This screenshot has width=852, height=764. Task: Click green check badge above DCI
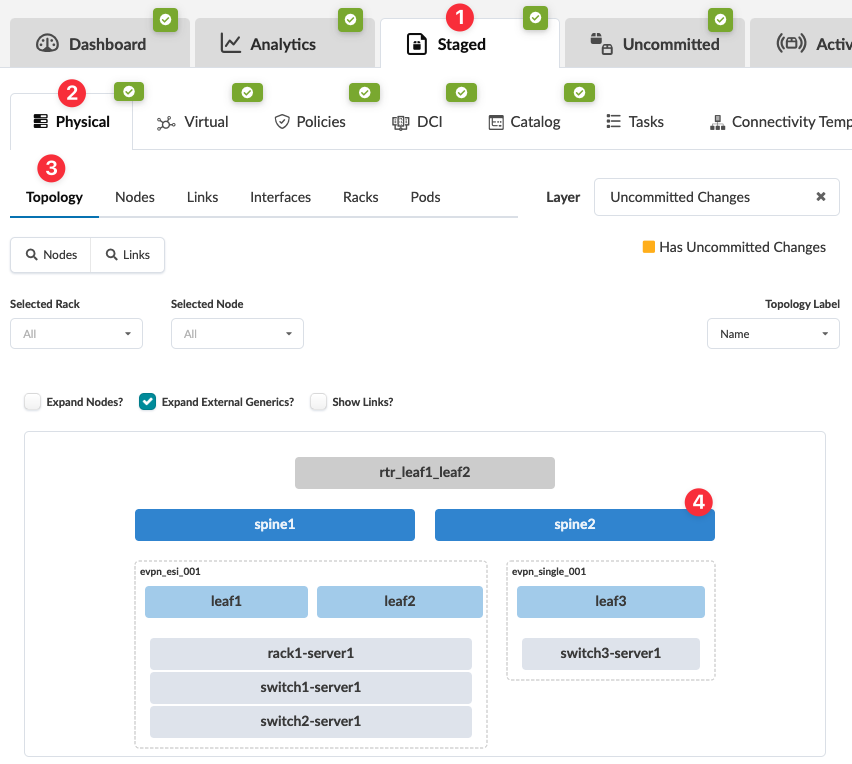click(x=461, y=93)
